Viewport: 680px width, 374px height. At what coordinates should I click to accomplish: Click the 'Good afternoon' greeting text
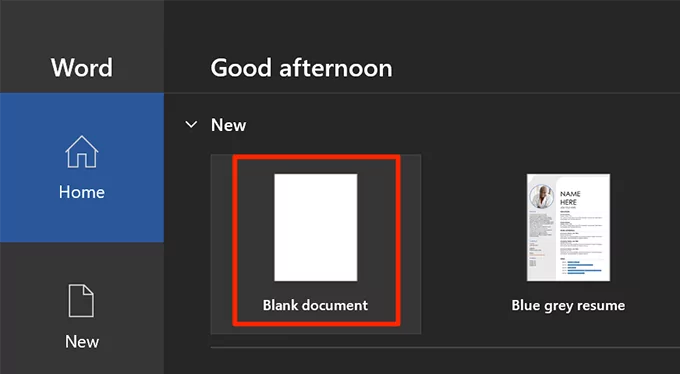(301, 68)
